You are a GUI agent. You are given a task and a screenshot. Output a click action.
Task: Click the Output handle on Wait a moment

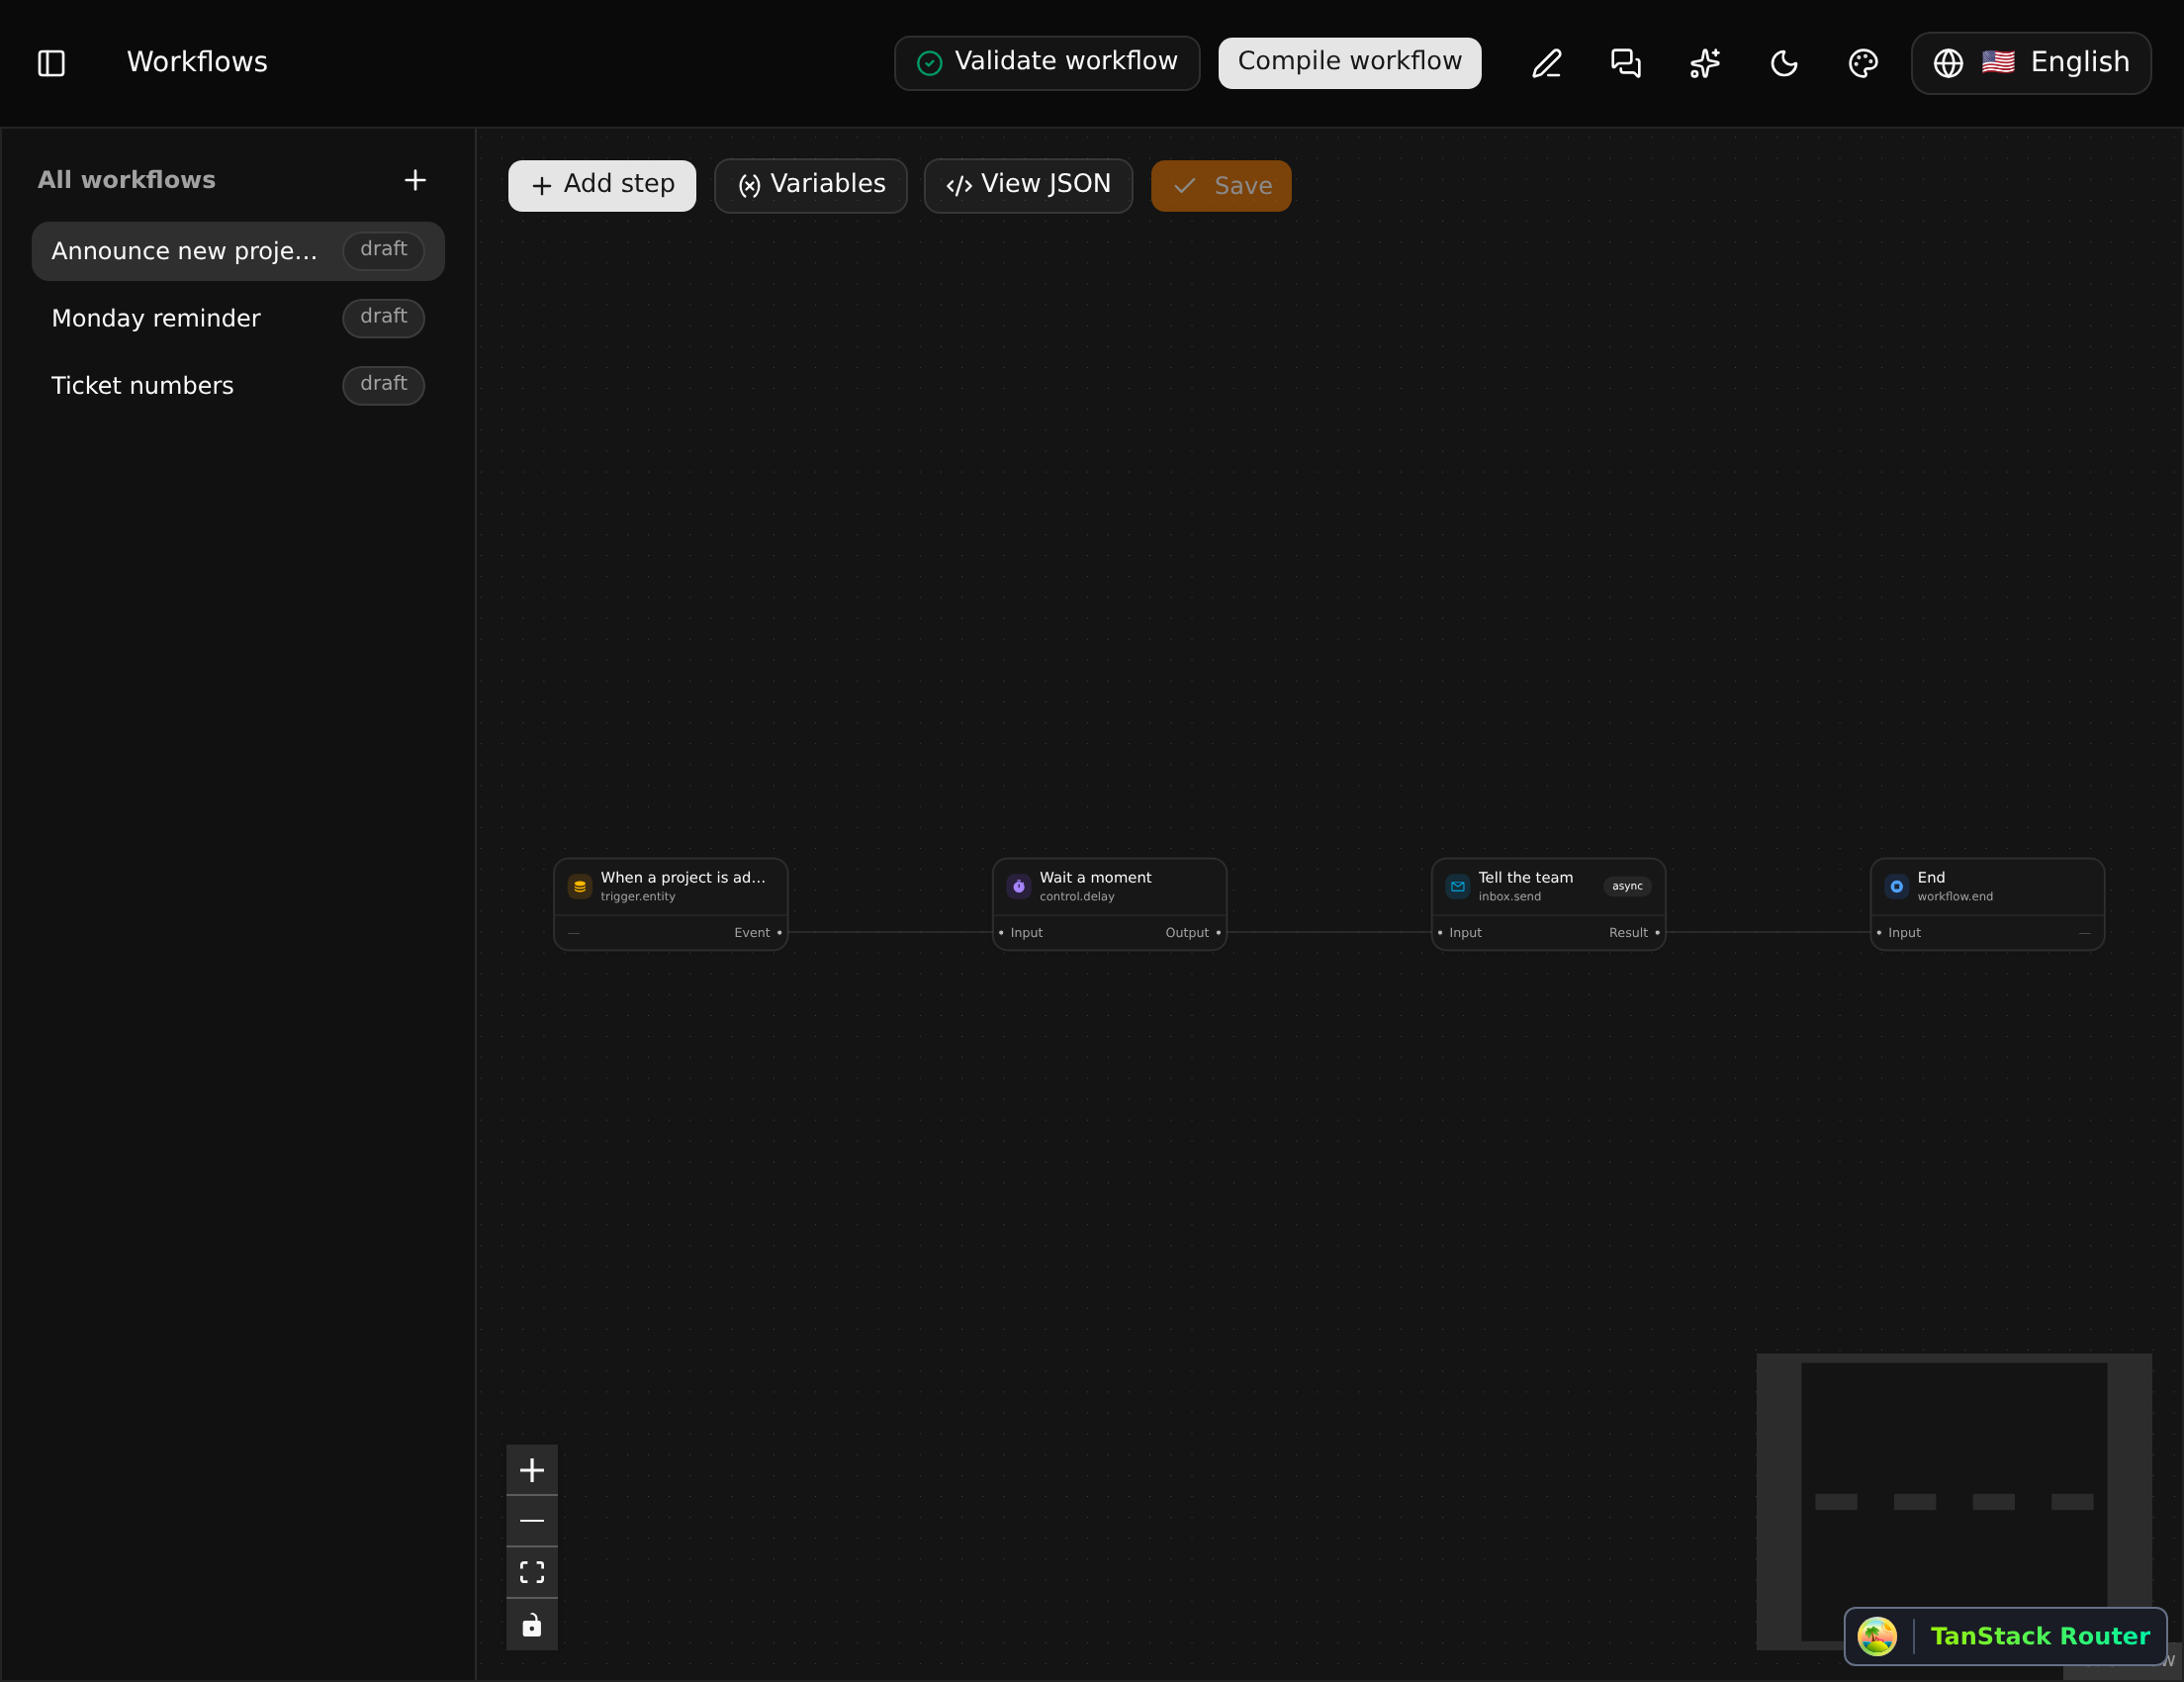point(1219,933)
